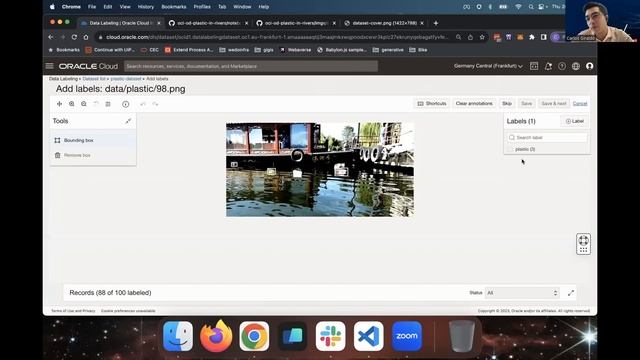Open the Chrome File menu
This screenshot has height=360, width=640.
(x=92, y=7)
